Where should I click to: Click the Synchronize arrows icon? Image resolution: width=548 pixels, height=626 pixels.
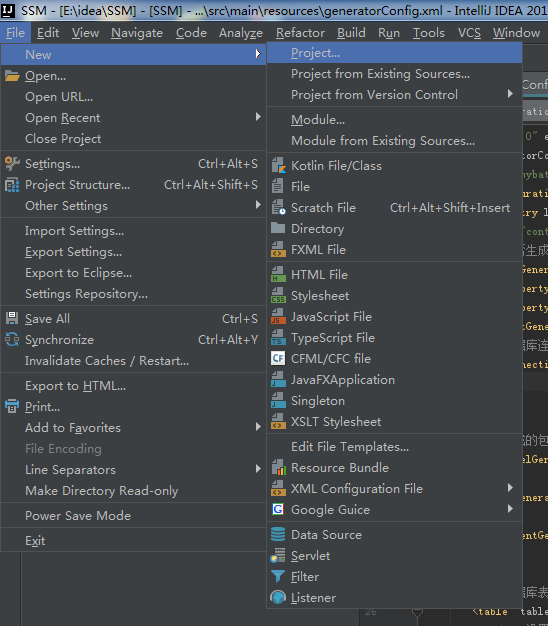(12, 339)
